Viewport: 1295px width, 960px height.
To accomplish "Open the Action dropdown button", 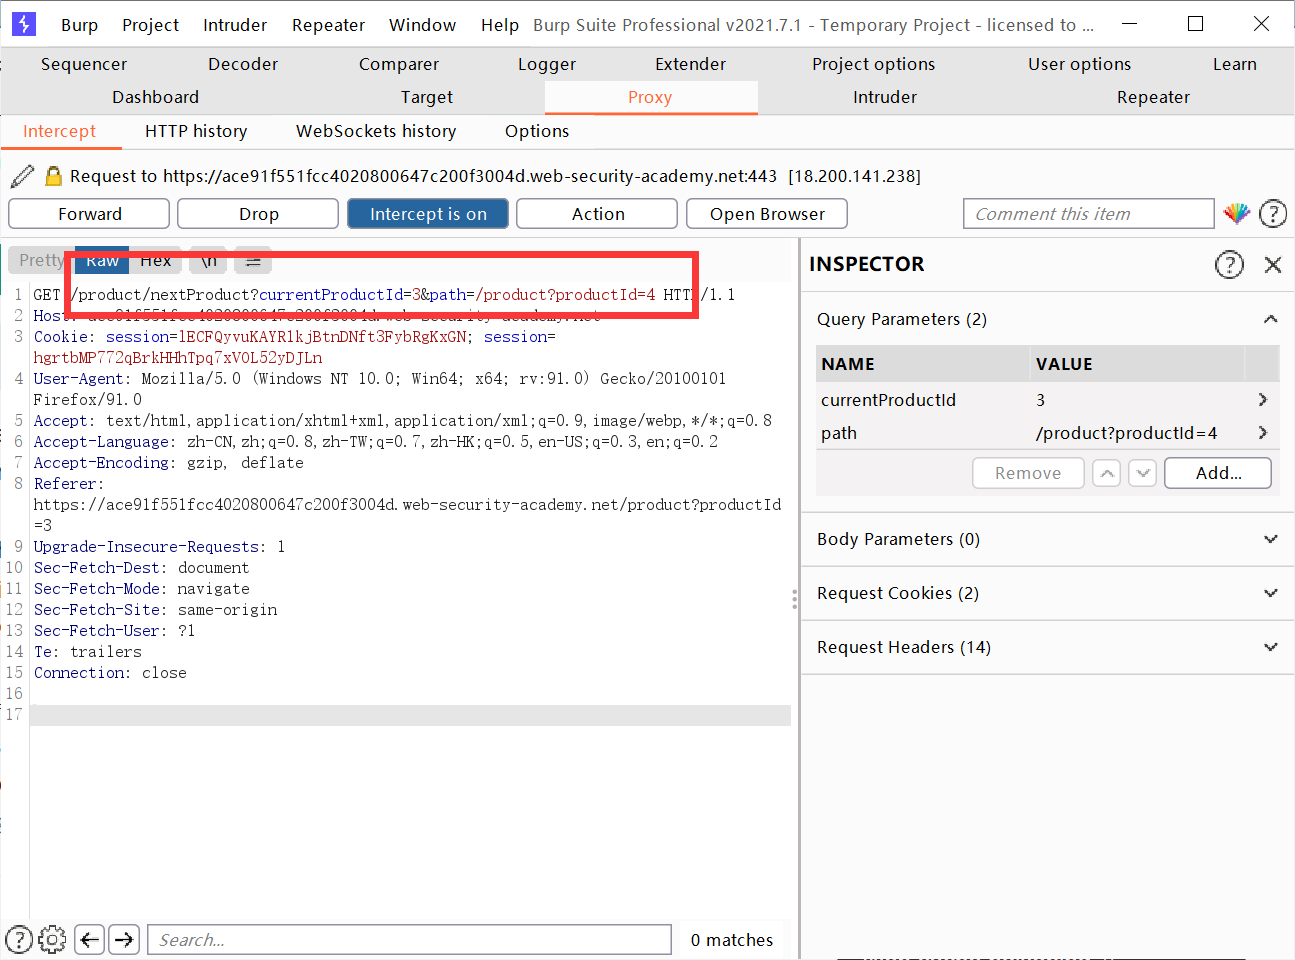I will [x=597, y=214].
